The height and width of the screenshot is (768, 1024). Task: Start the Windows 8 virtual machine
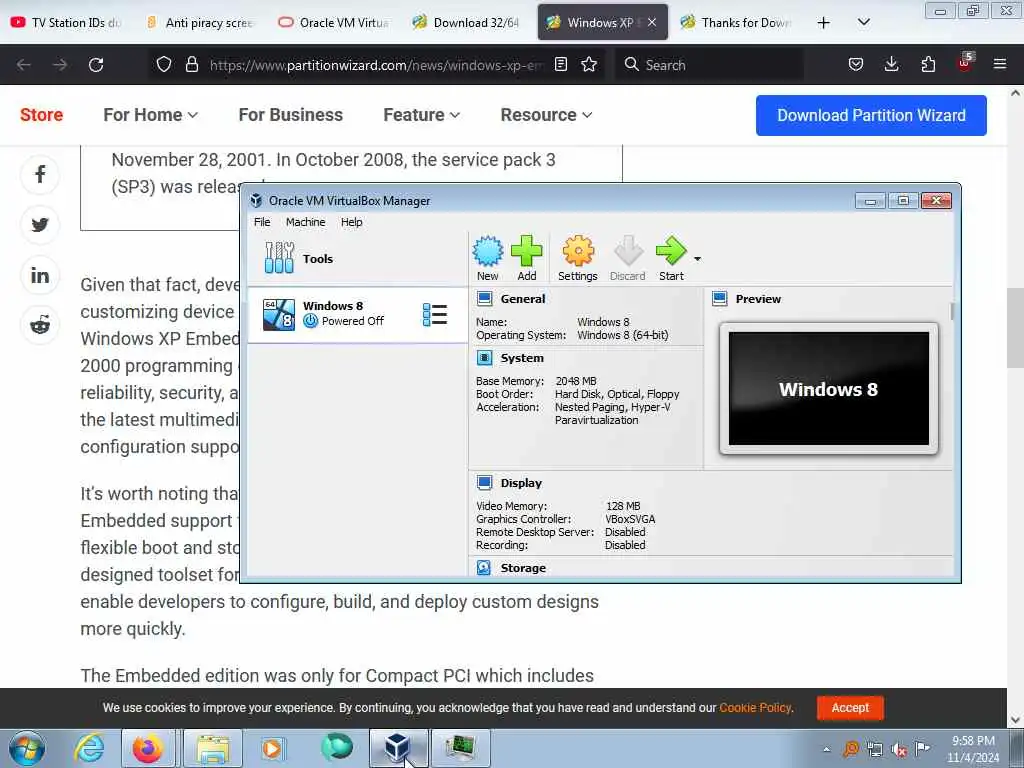tap(671, 259)
